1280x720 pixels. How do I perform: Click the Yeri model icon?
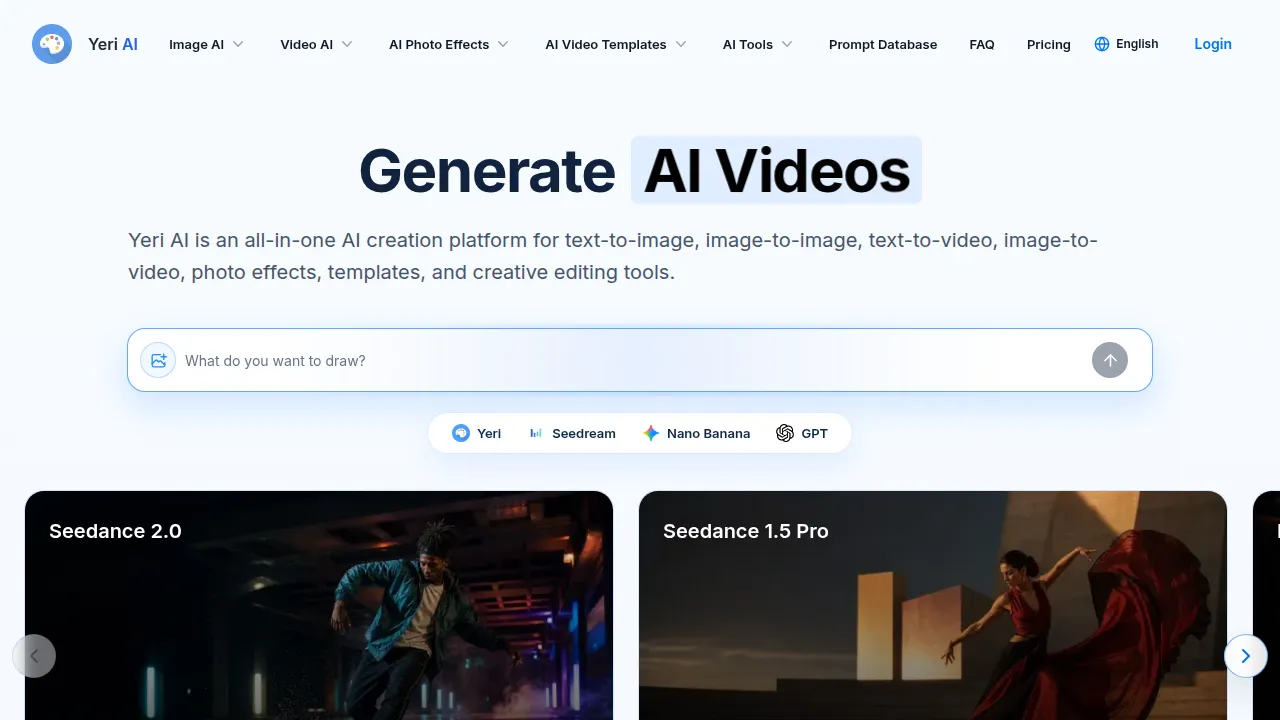pyautogui.click(x=461, y=433)
